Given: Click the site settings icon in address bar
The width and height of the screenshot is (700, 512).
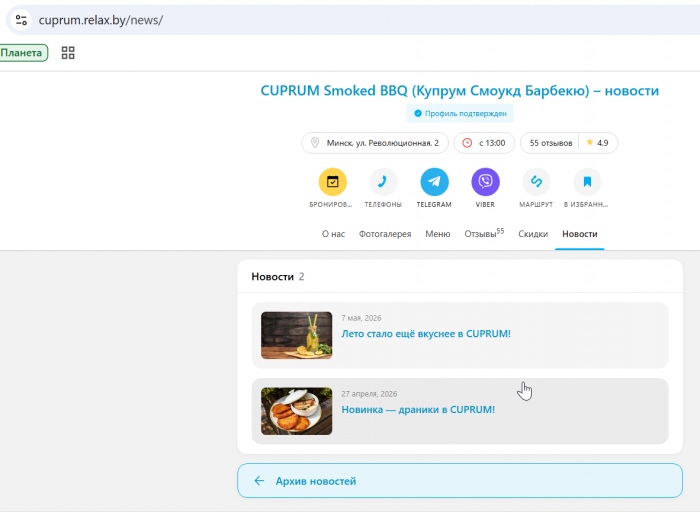Looking at the screenshot, I should pos(21,20).
